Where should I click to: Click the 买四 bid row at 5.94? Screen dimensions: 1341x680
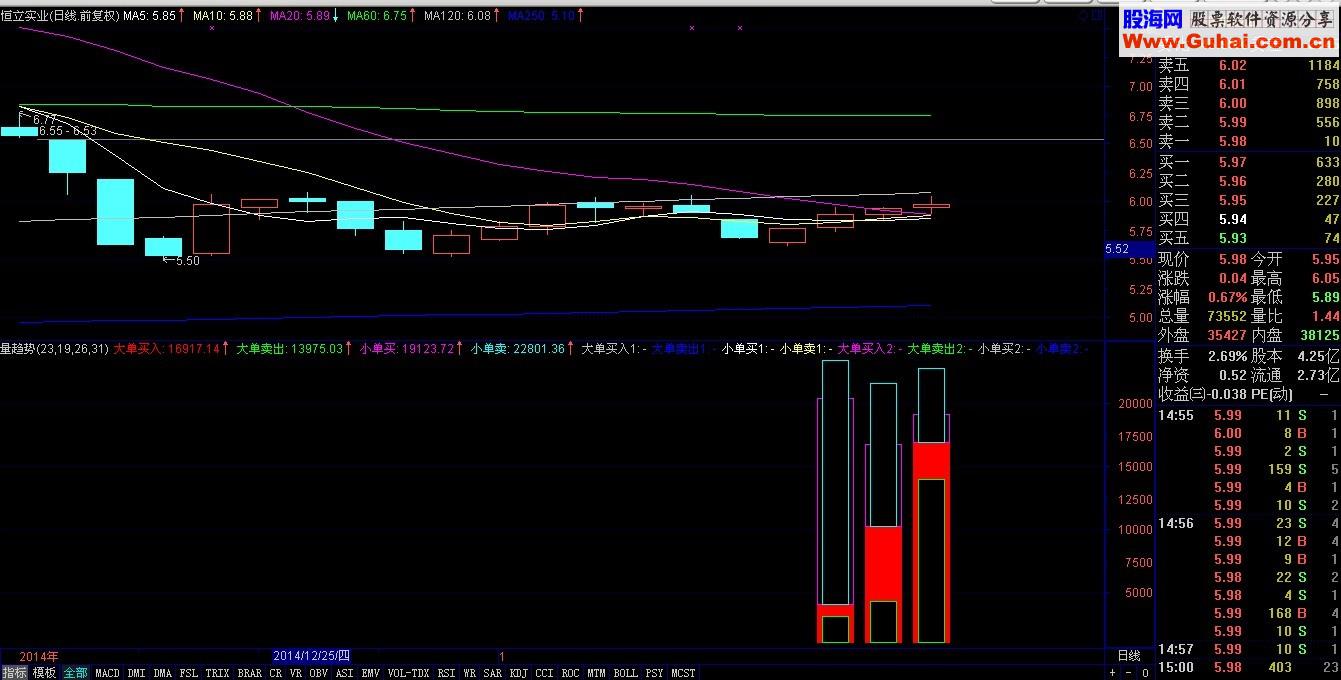point(1248,219)
